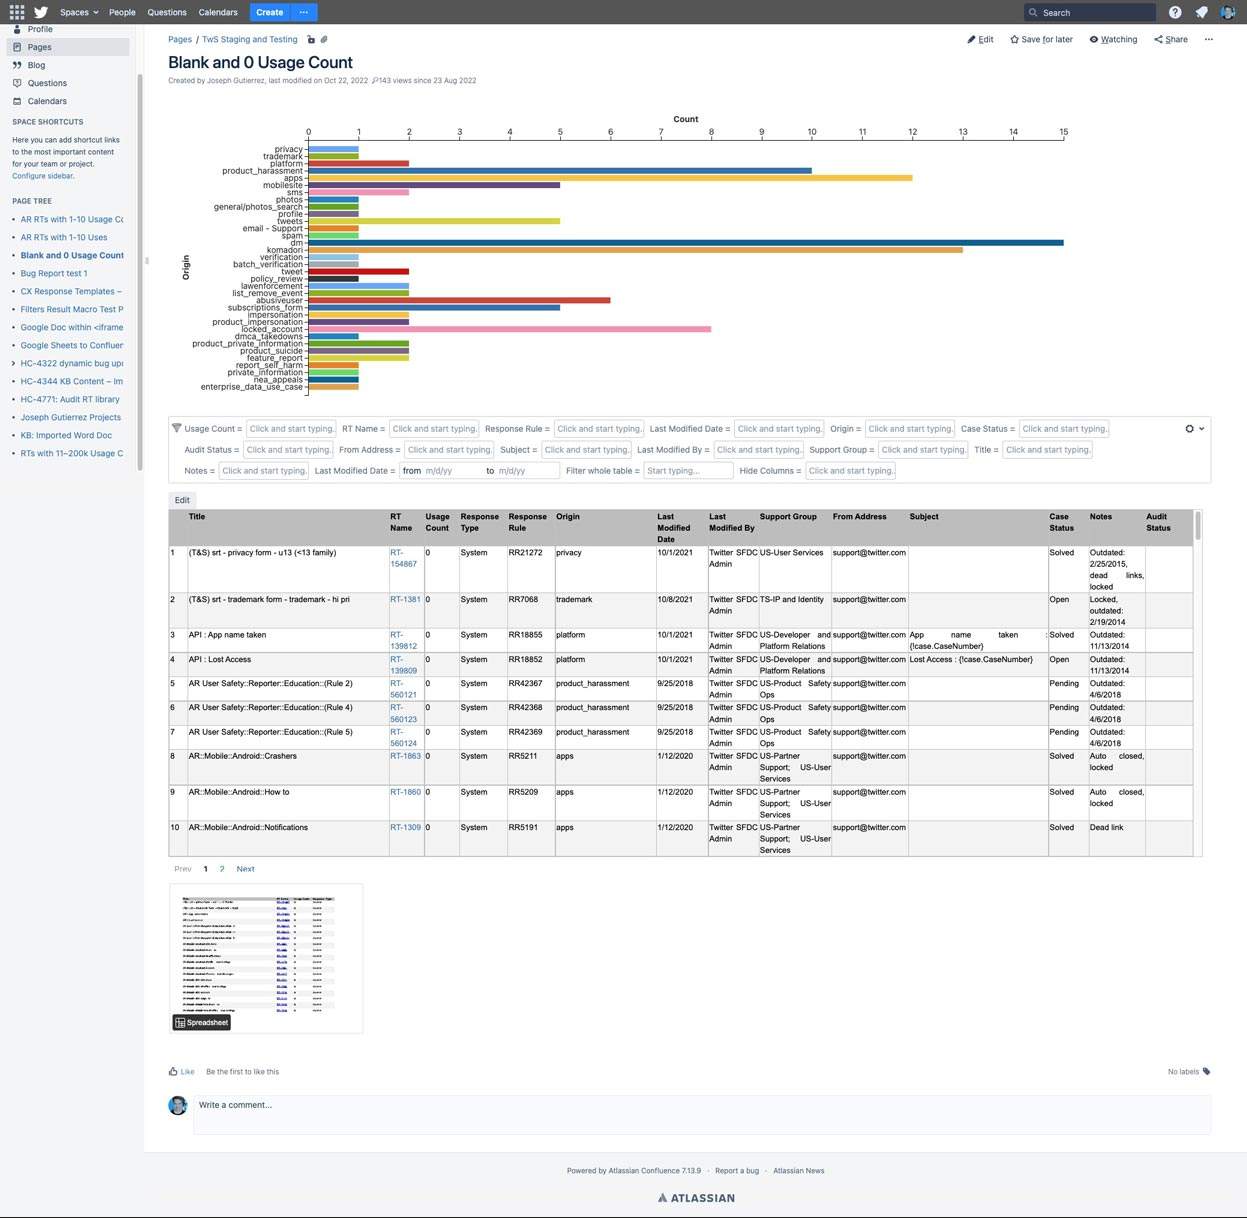Open the Questions header menu item
Screen dimensions: 1247x1218
point(167,12)
